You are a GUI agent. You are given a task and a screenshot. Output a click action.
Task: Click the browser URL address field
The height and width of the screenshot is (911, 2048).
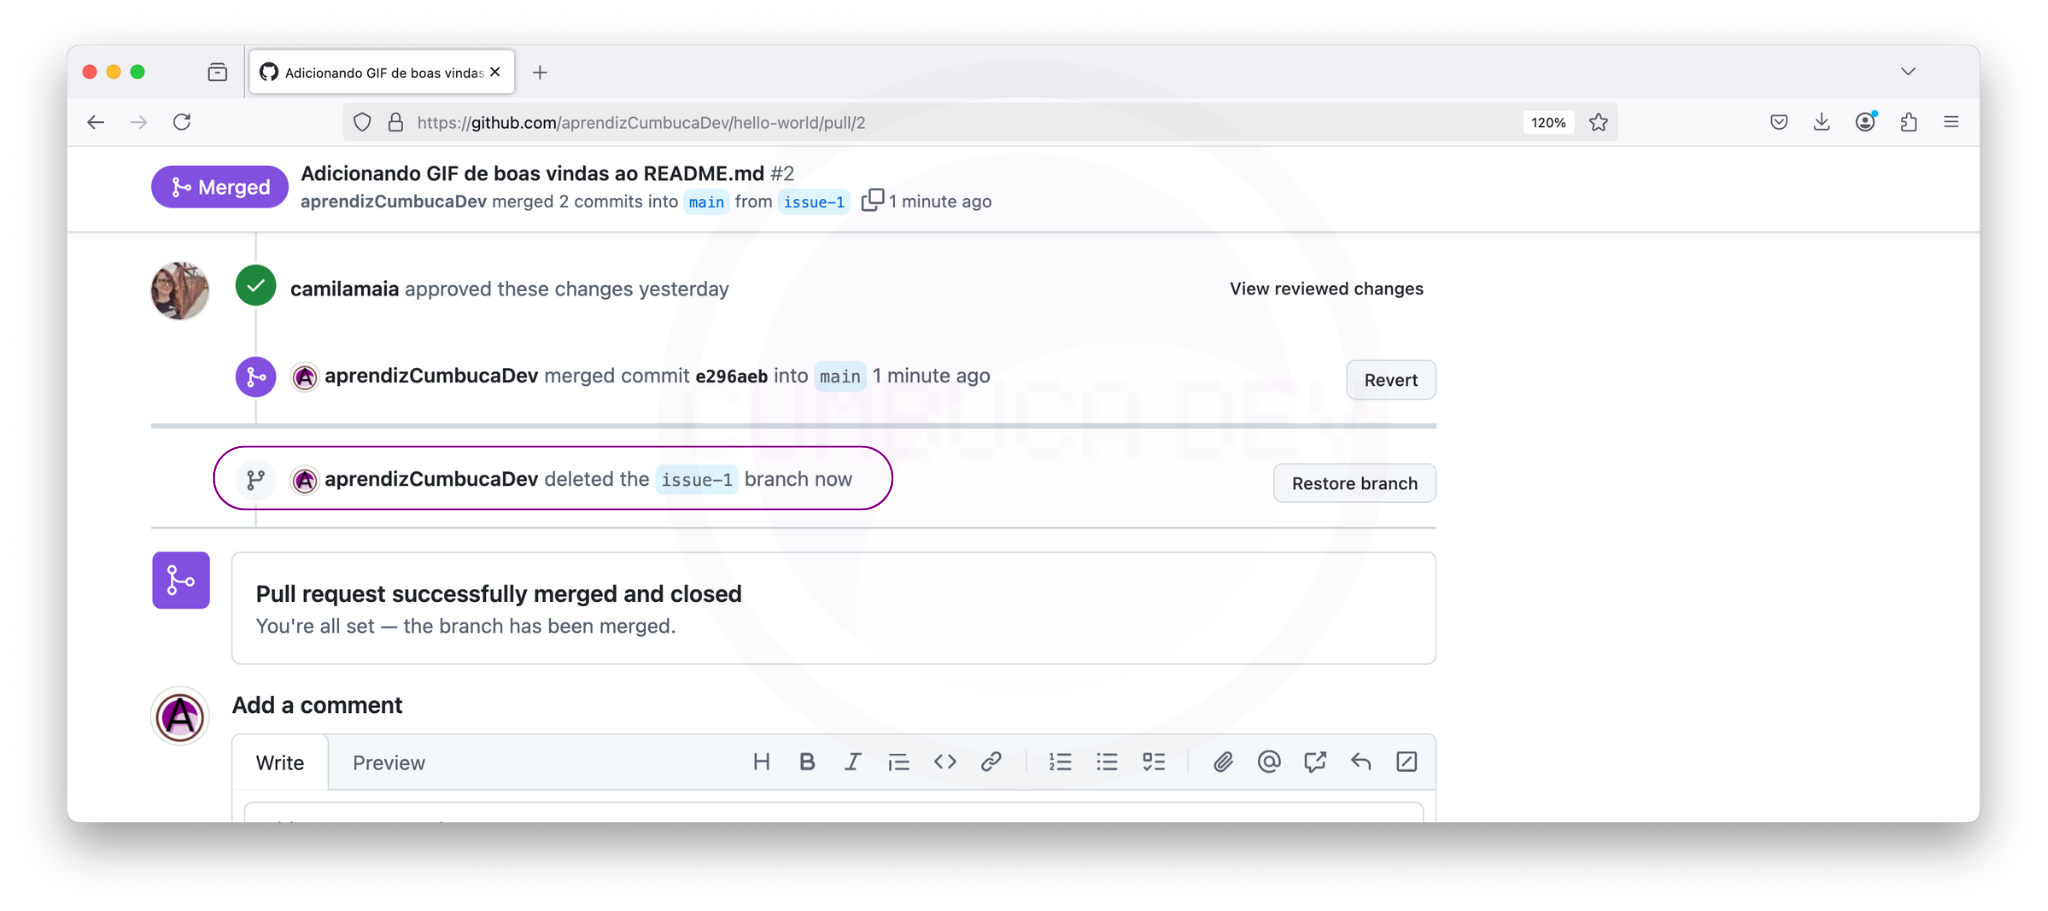click(x=900, y=122)
